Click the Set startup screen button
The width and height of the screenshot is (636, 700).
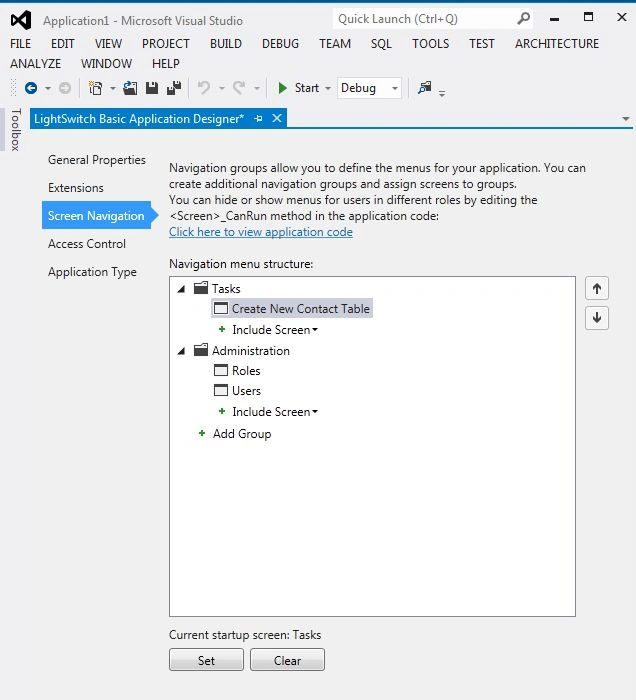tap(206, 660)
